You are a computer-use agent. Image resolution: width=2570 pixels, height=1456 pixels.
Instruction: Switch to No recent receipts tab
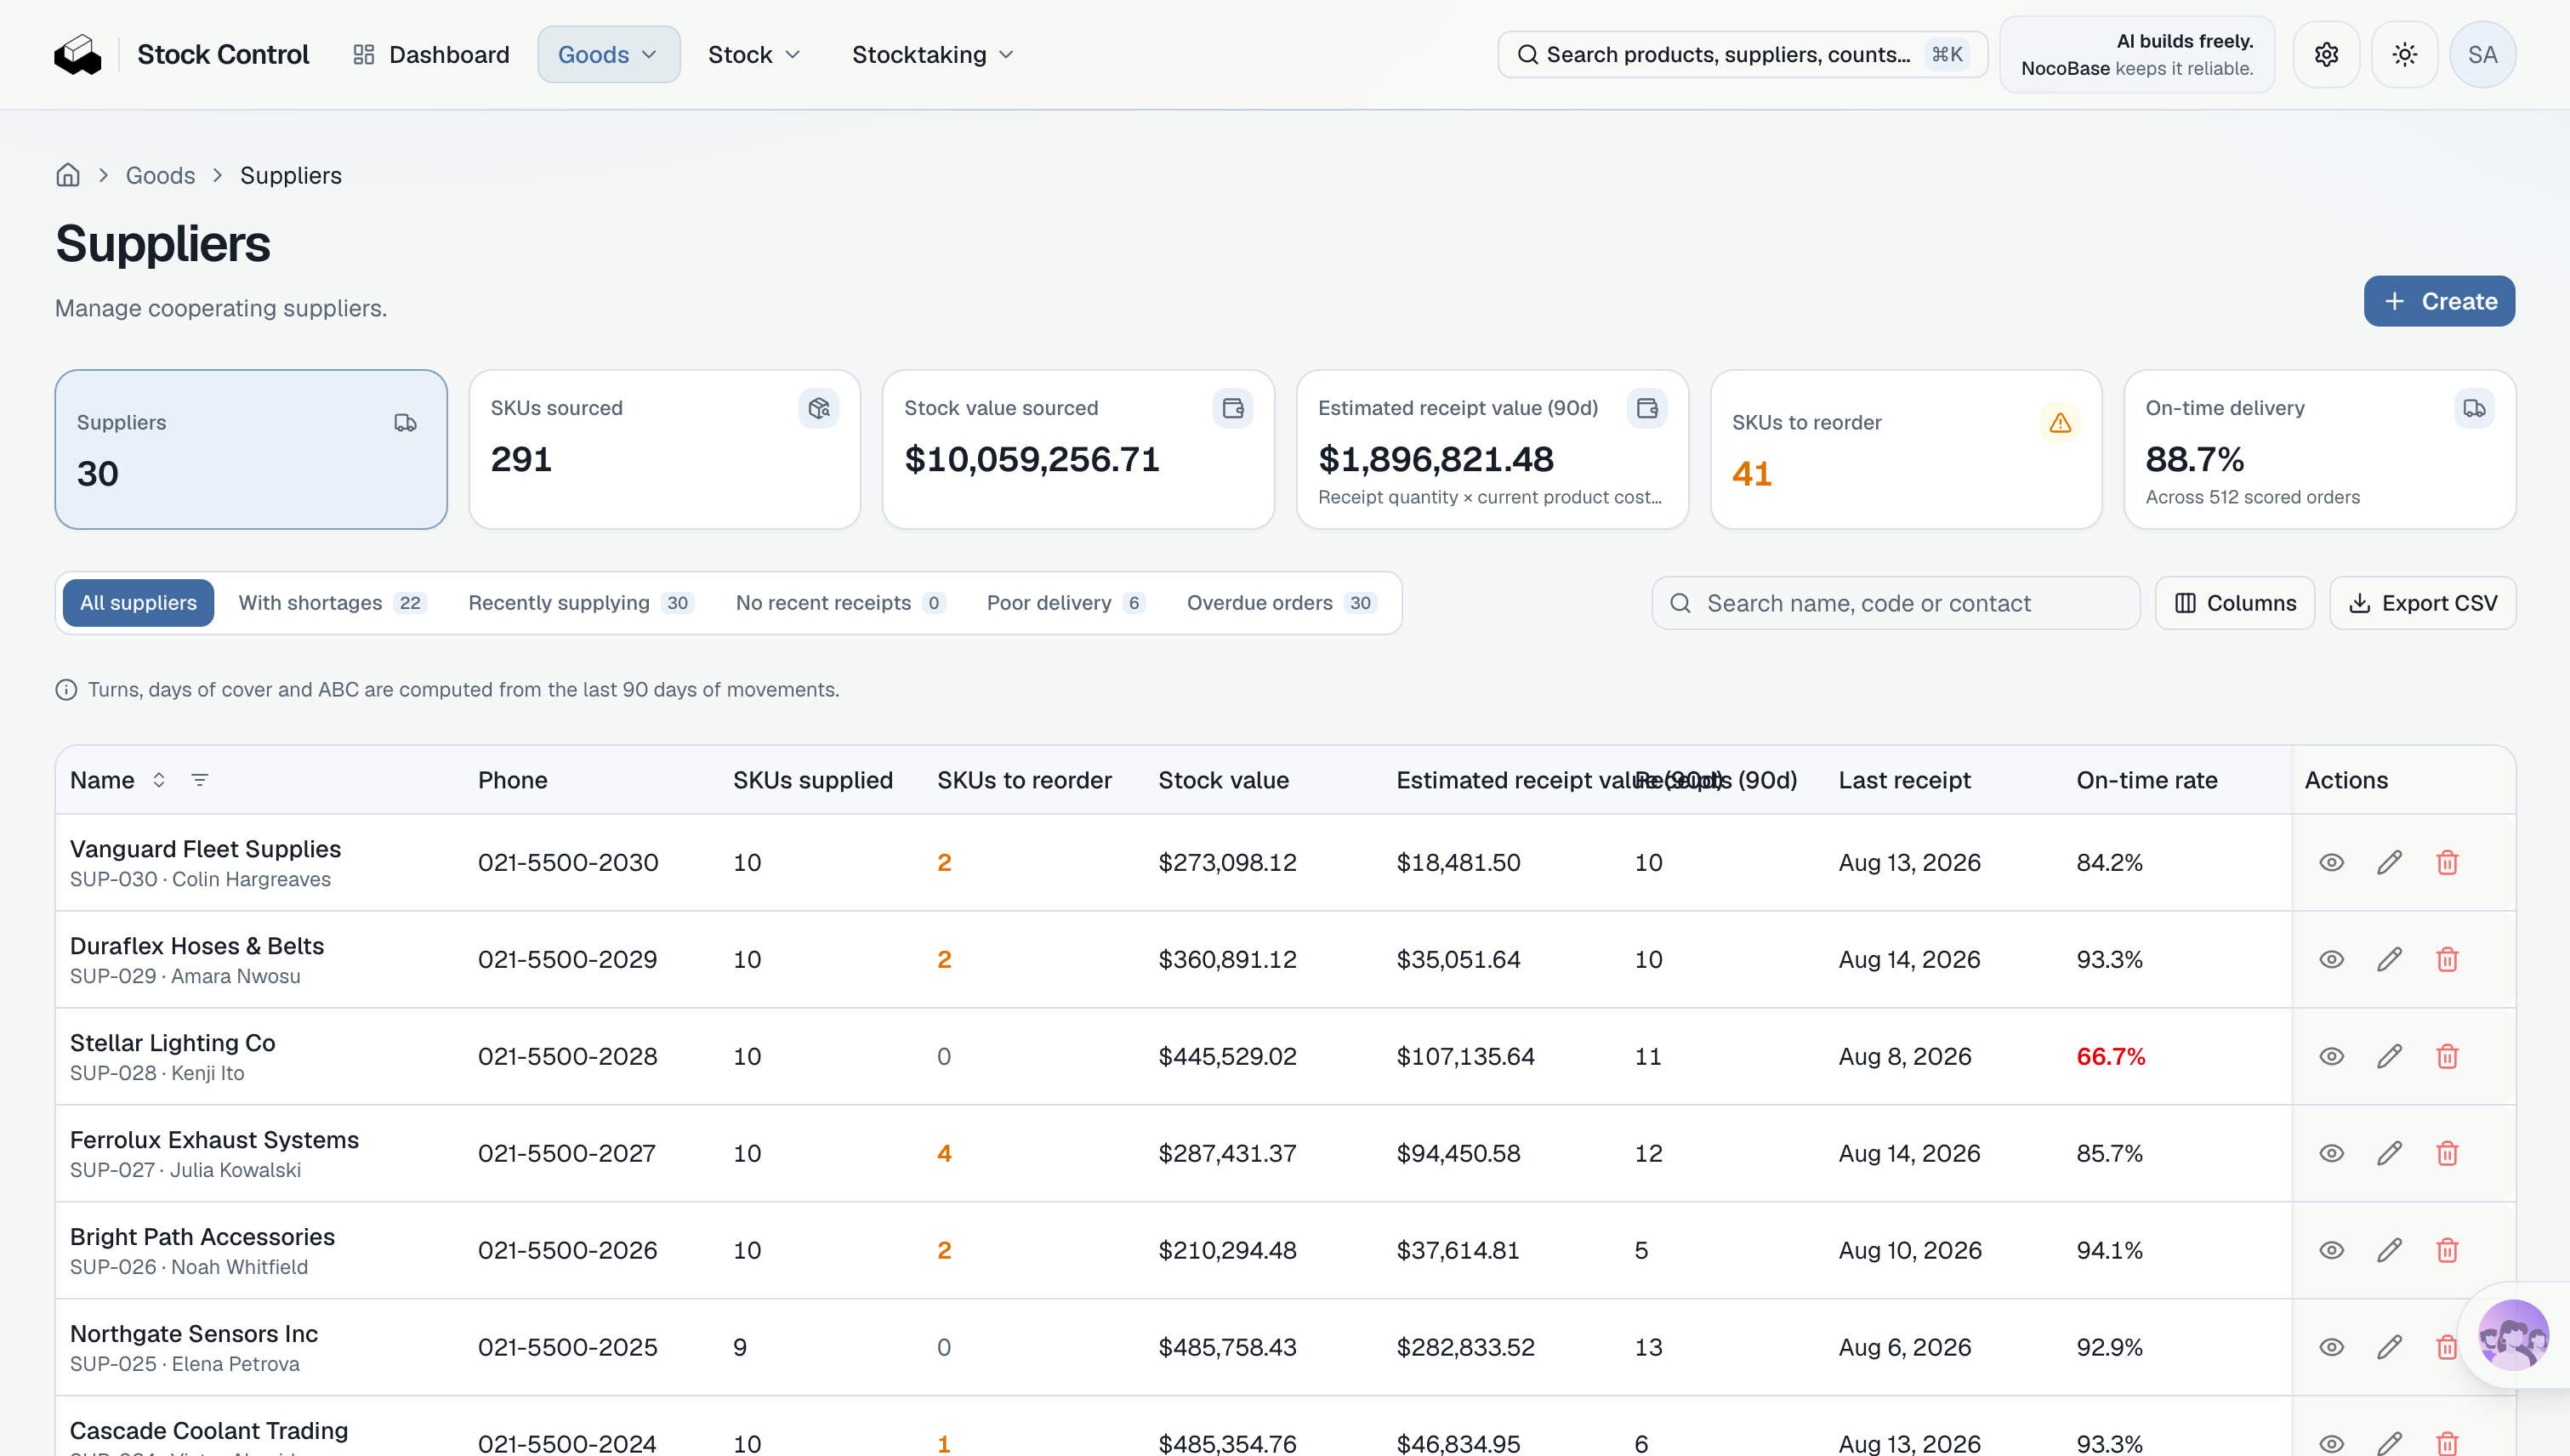click(841, 603)
